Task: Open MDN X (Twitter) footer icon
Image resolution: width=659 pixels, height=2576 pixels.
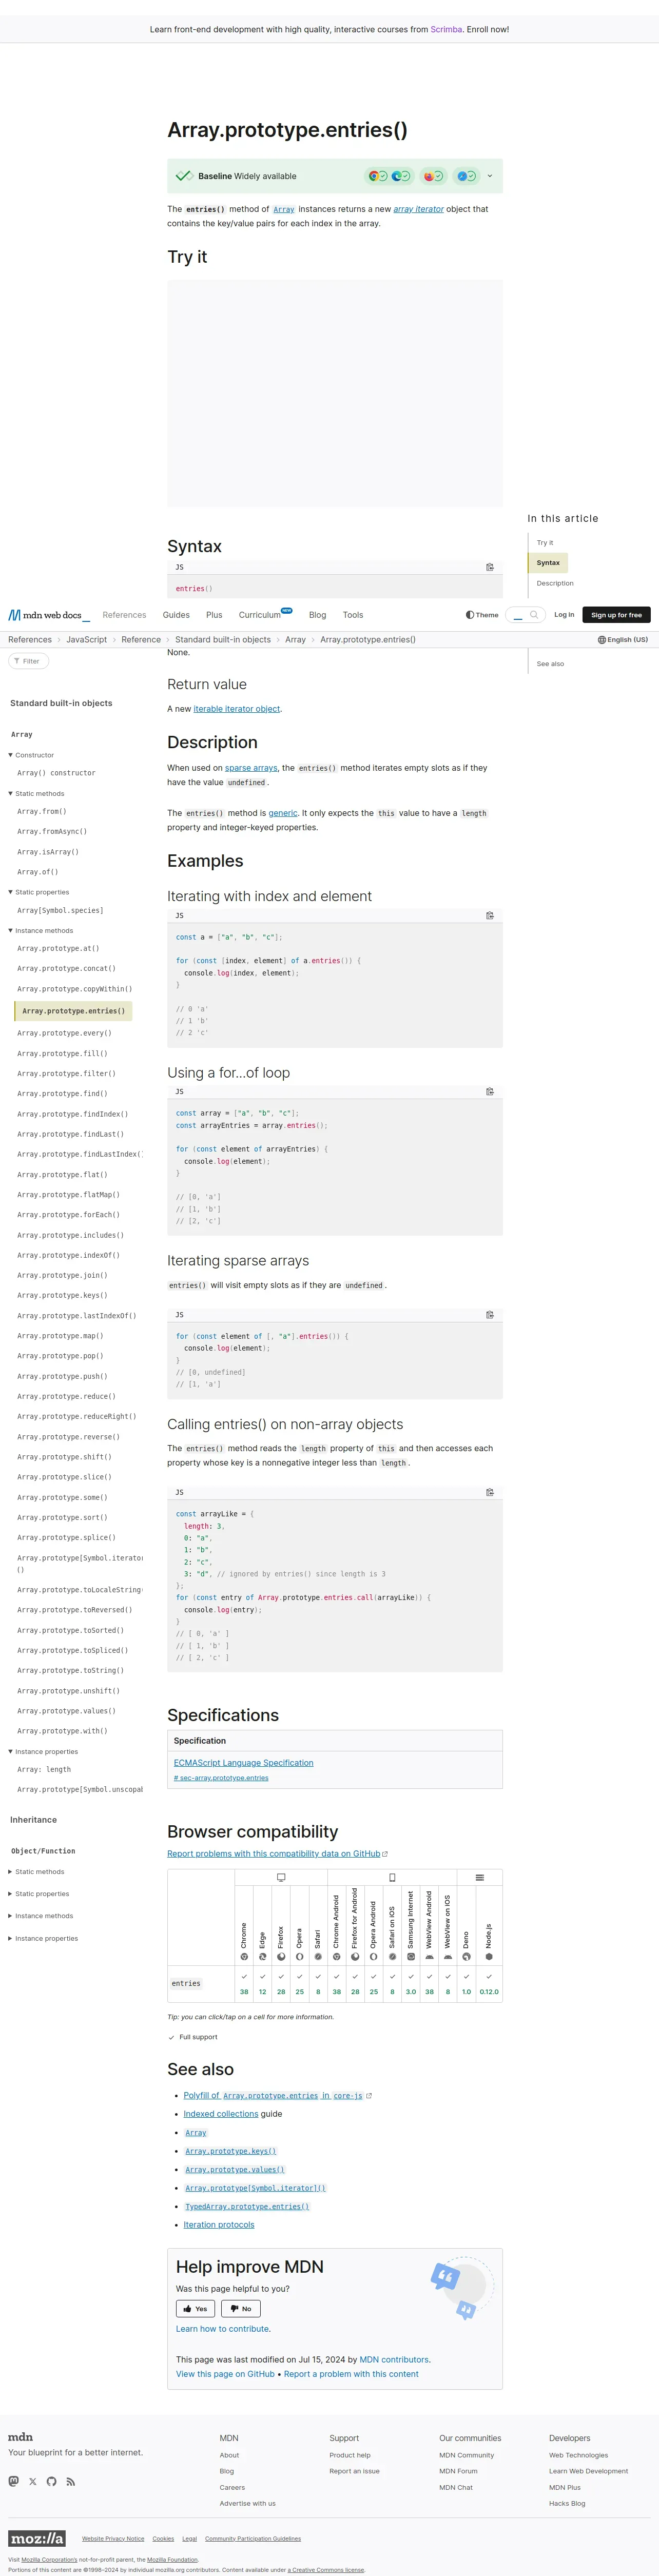Action: [33, 2482]
